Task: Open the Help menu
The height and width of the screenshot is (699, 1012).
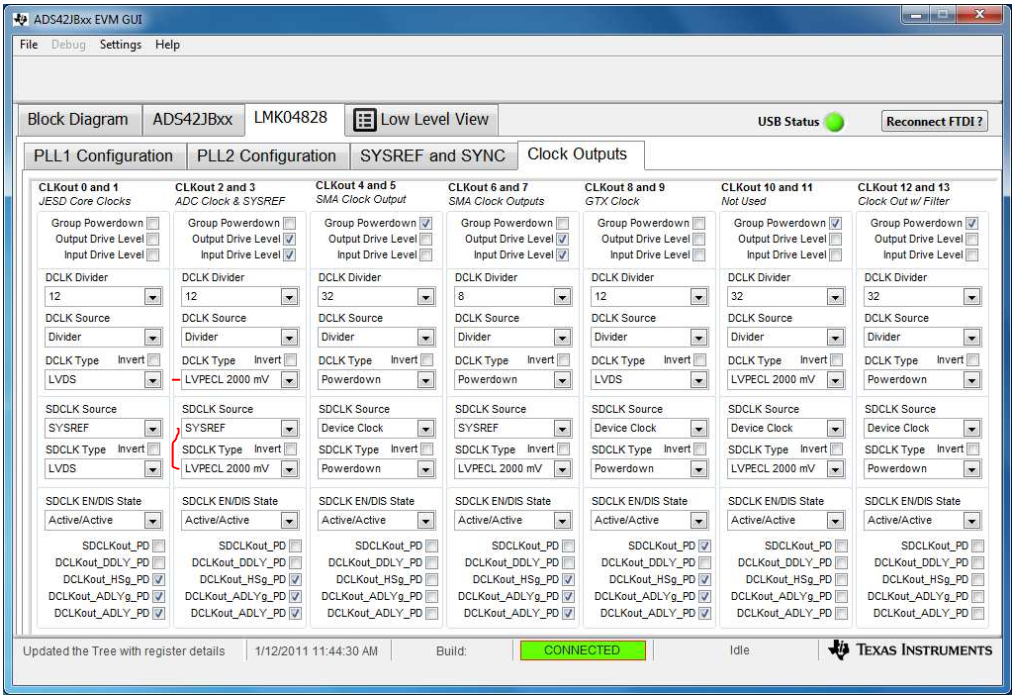Action: coord(167,45)
